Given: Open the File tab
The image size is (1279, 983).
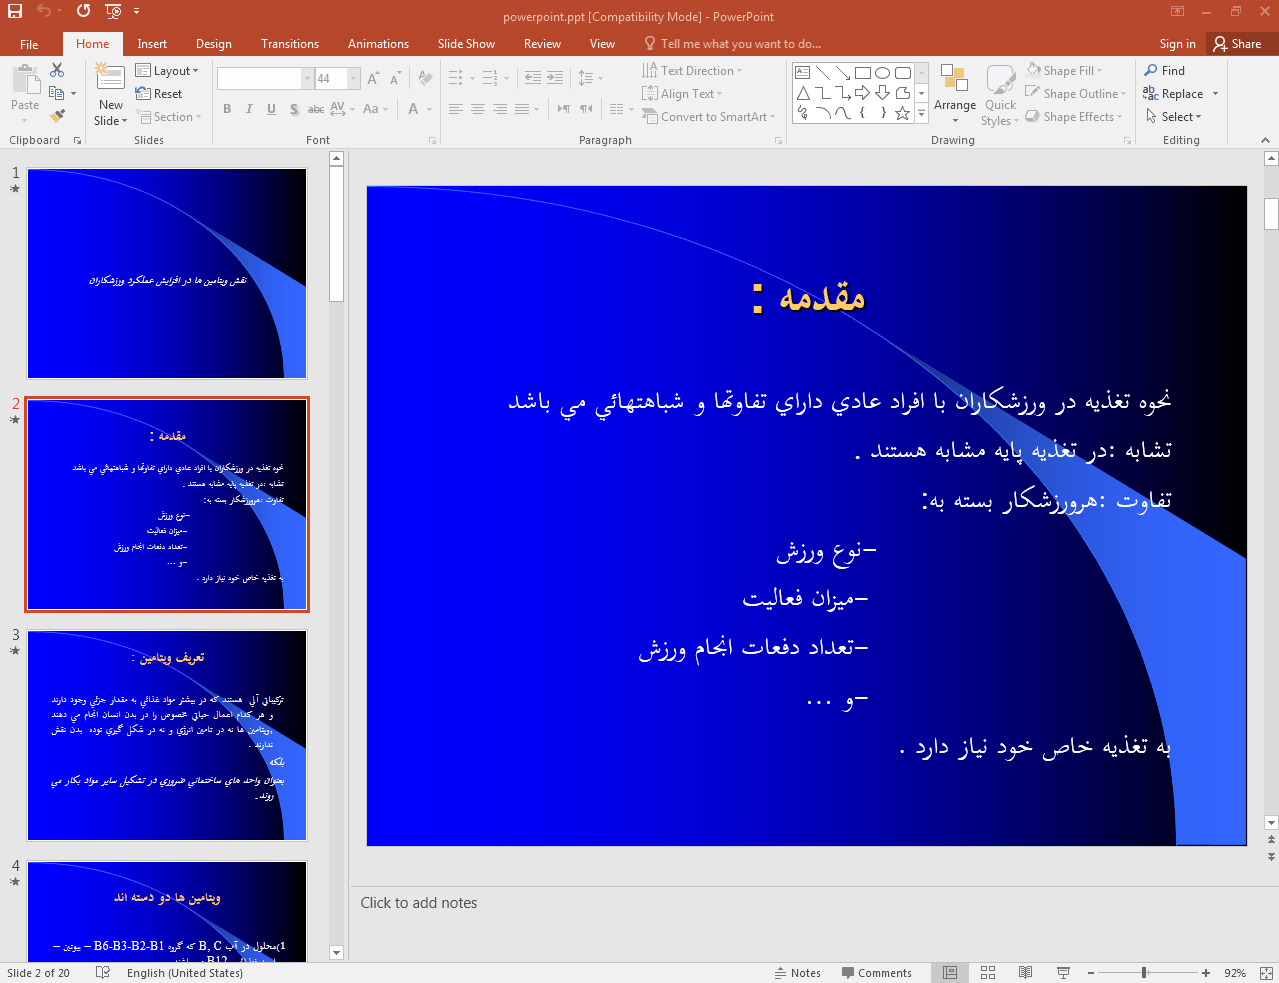Looking at the screenshot, I should (29, 44).
